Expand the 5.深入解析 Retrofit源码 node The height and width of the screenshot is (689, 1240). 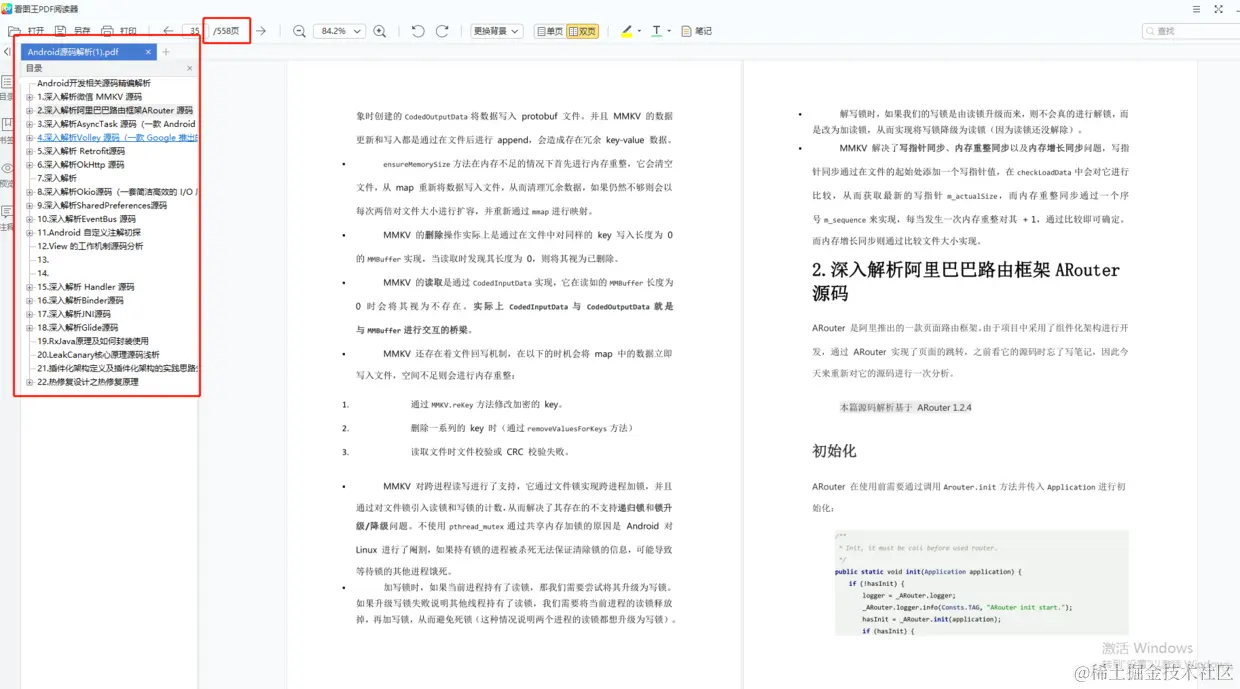click(x=30, y=151)
